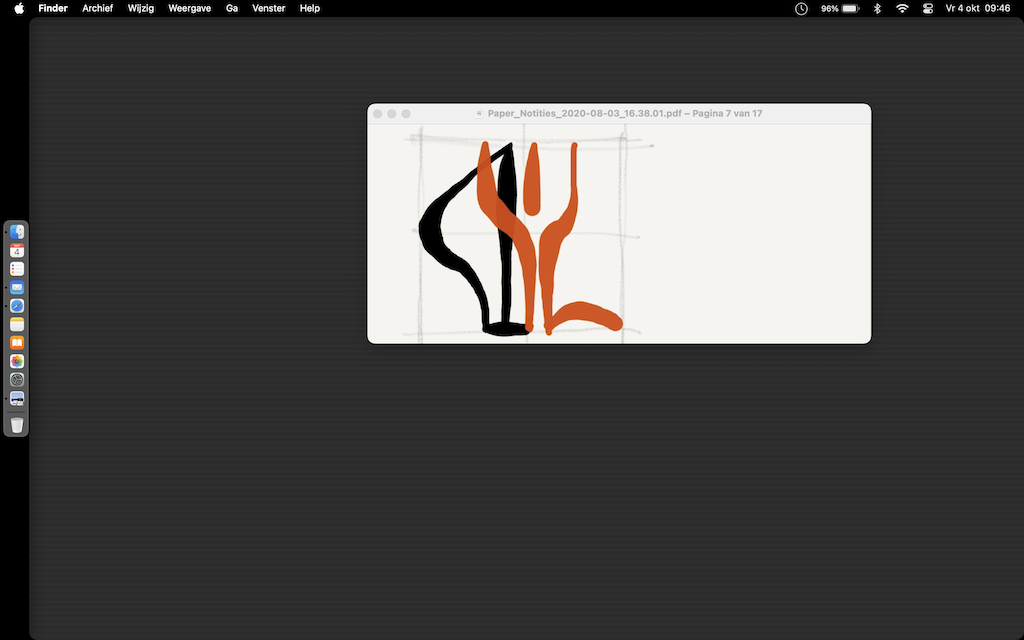Open the Notes app in the Dock
The height and width of the screenshot is (640, 1024).
17,324
